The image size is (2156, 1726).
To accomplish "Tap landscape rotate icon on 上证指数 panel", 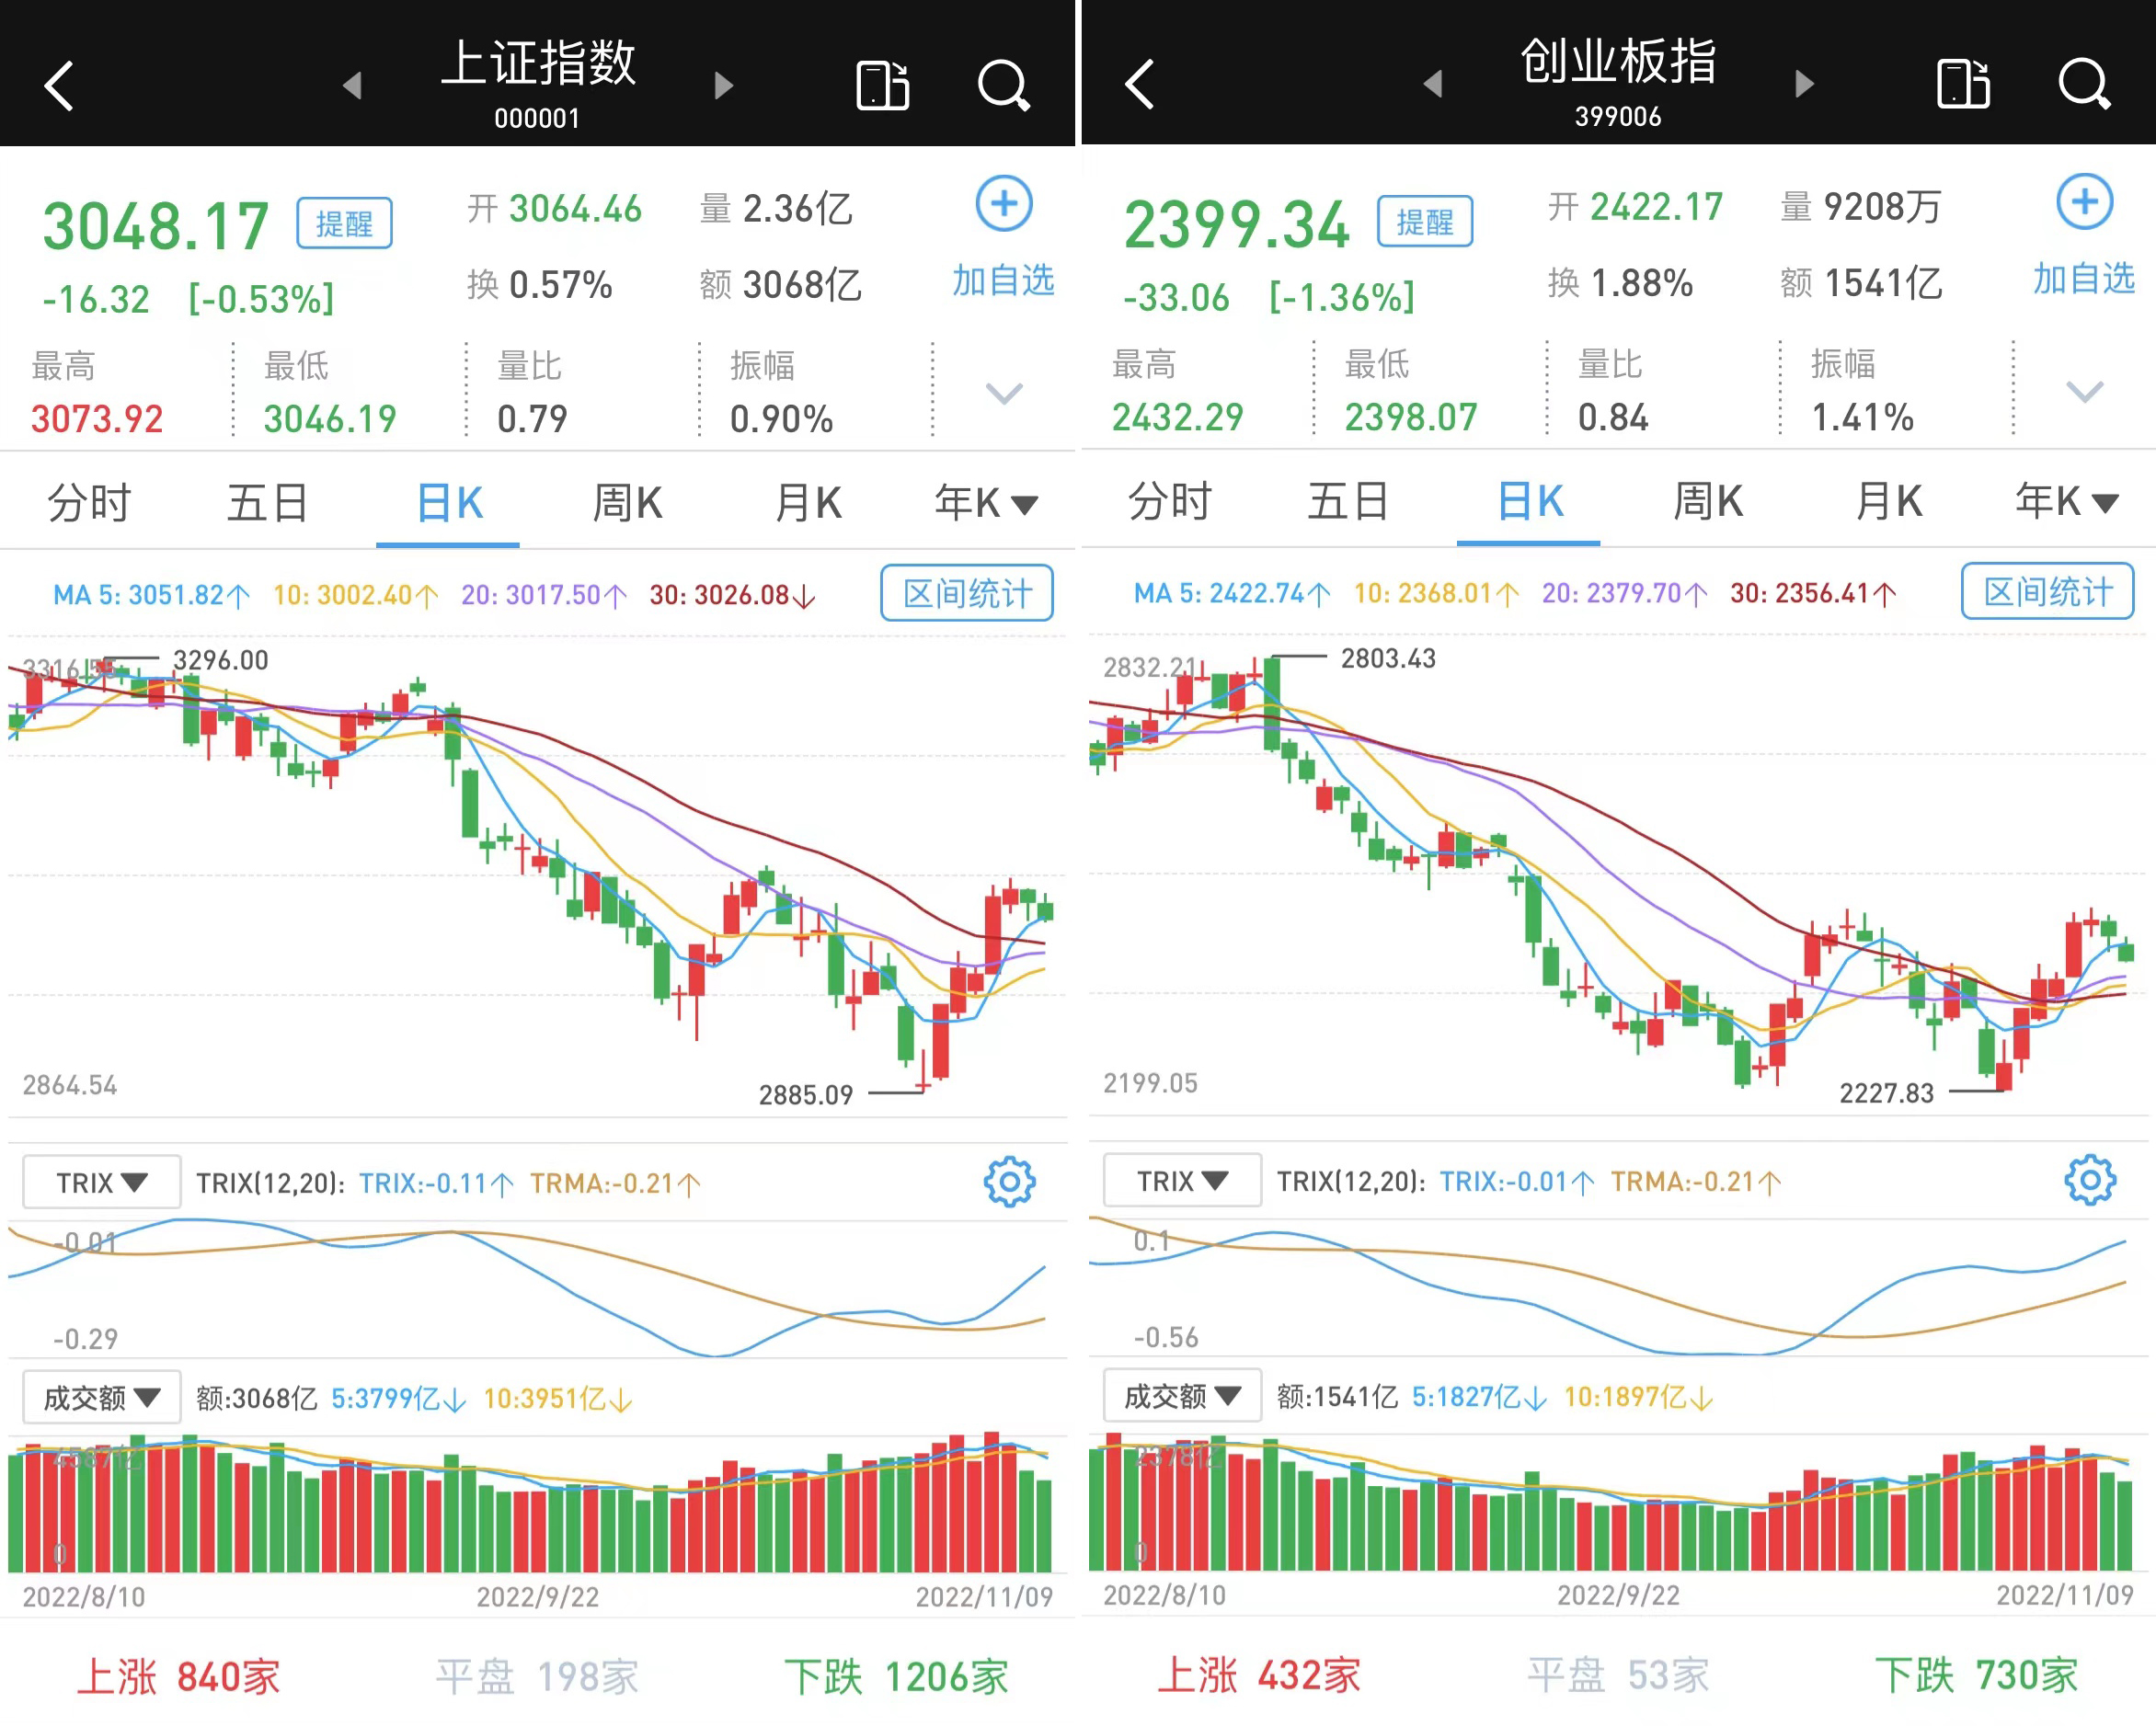I will (882, 86).
